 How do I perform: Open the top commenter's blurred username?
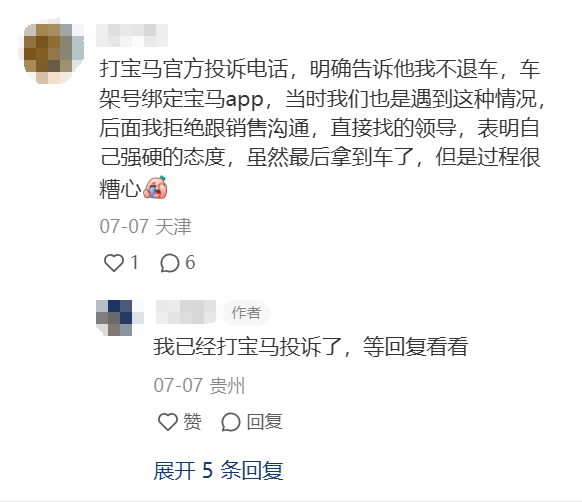click(132, 35)
